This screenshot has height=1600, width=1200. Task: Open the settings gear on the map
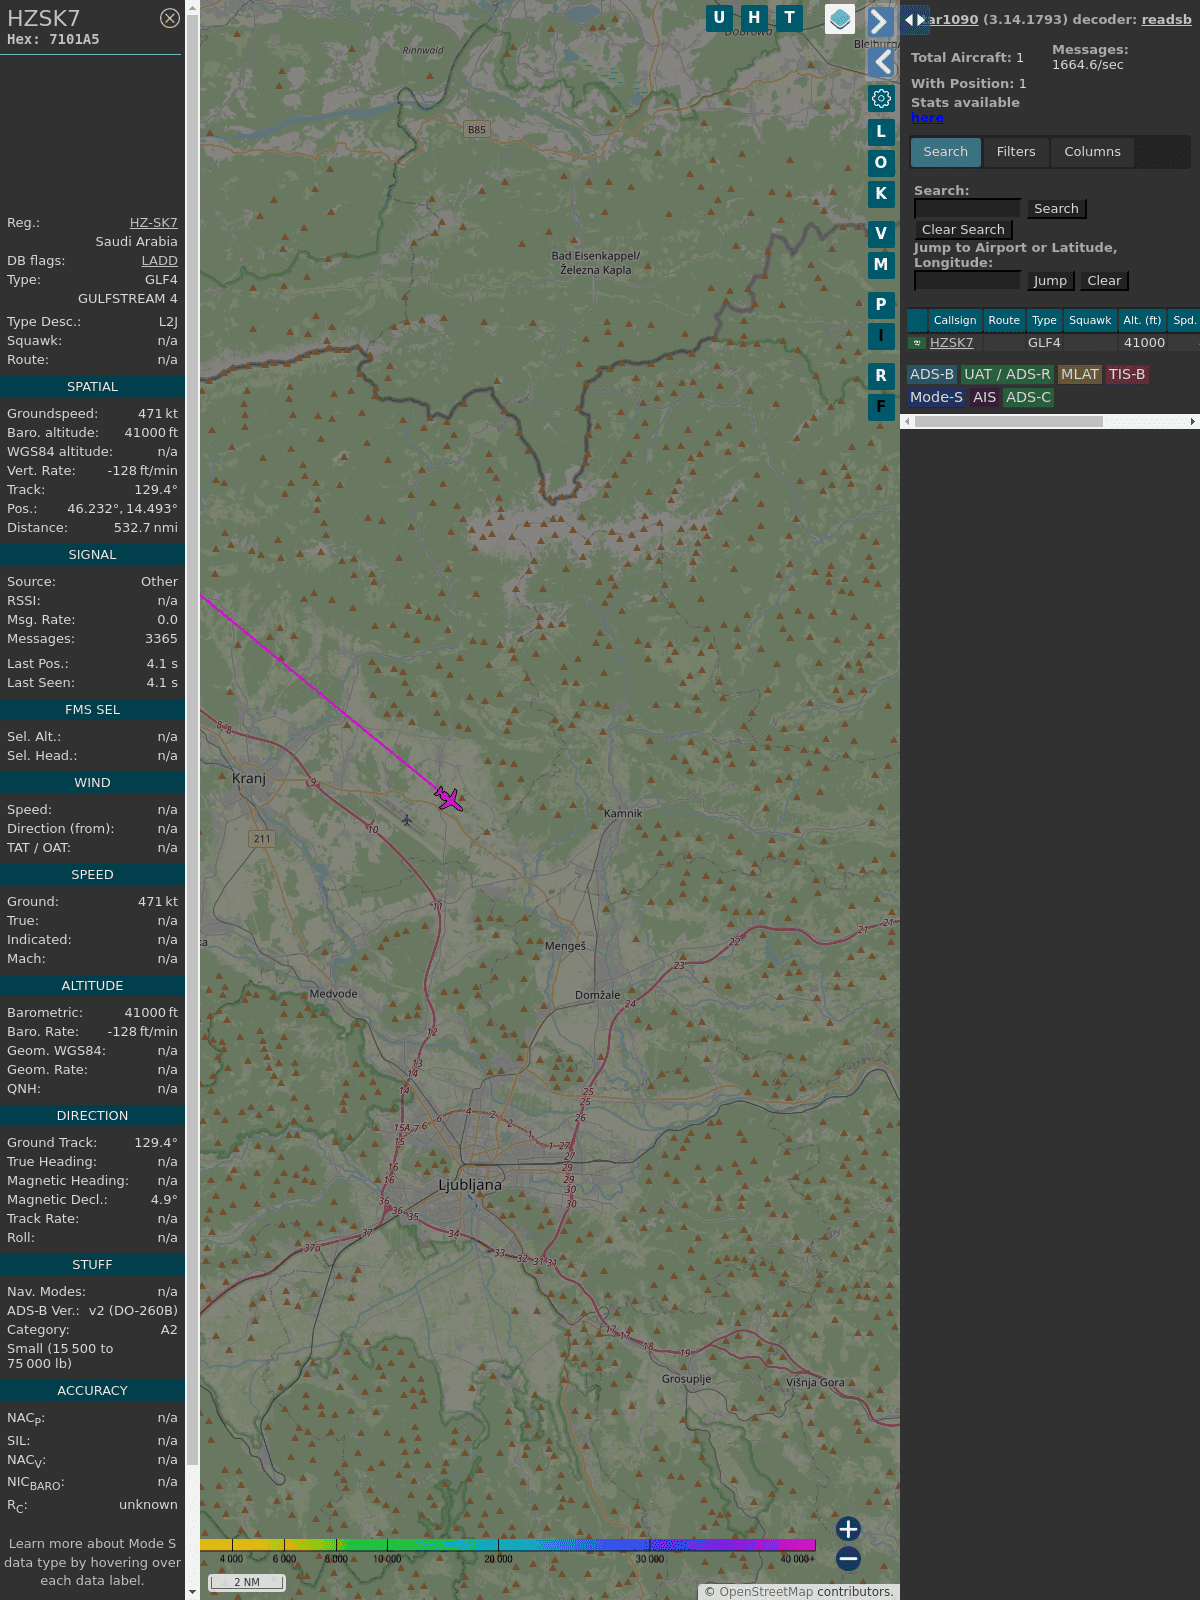pos(881,99)
